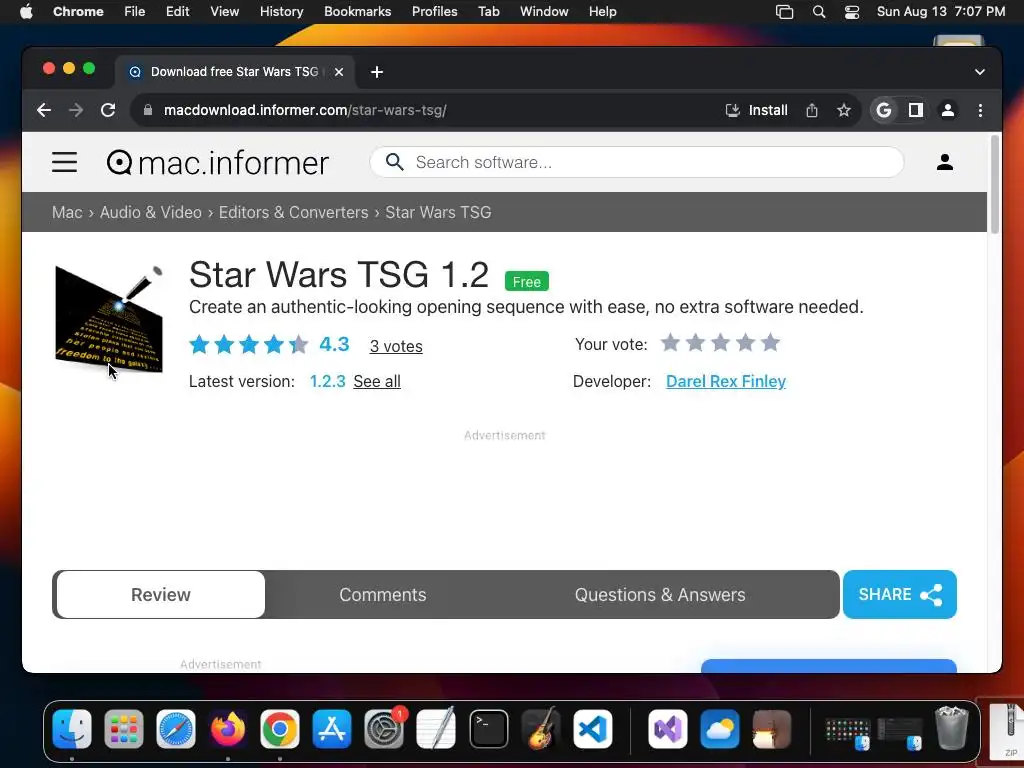Open the Apple menu
The height and width of the screenshot is (768, 1024).
tap(26, 12)
